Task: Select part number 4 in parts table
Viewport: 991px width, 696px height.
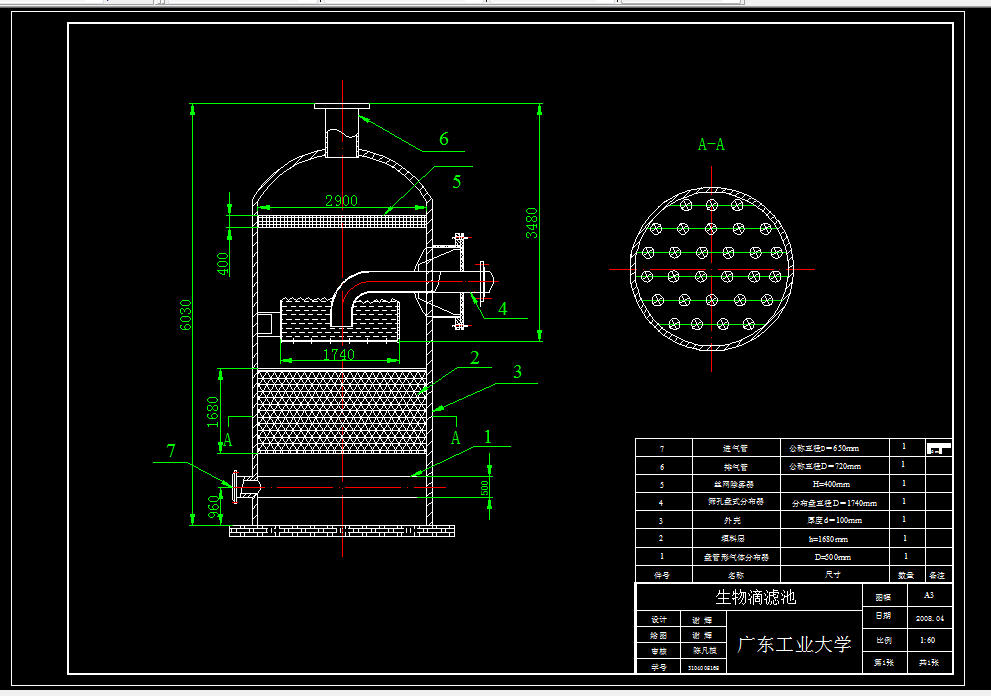Action: (661, 503)
